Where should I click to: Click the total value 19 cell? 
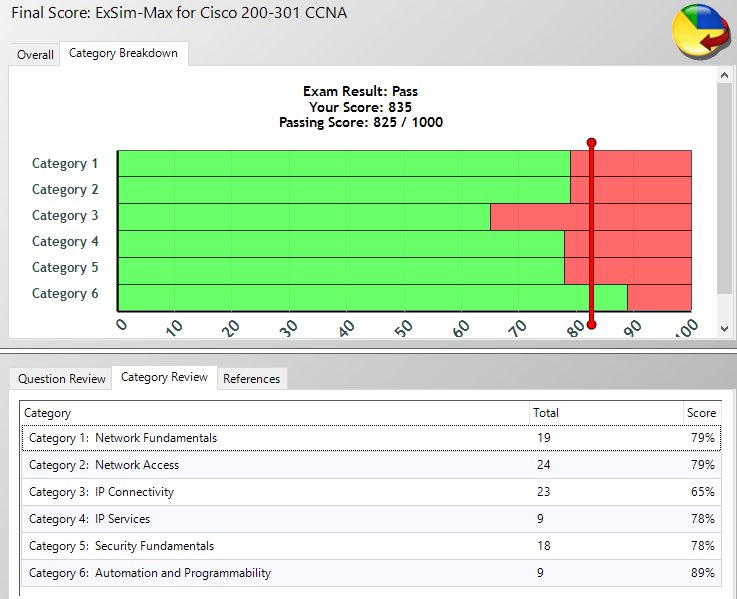point(544,438)
